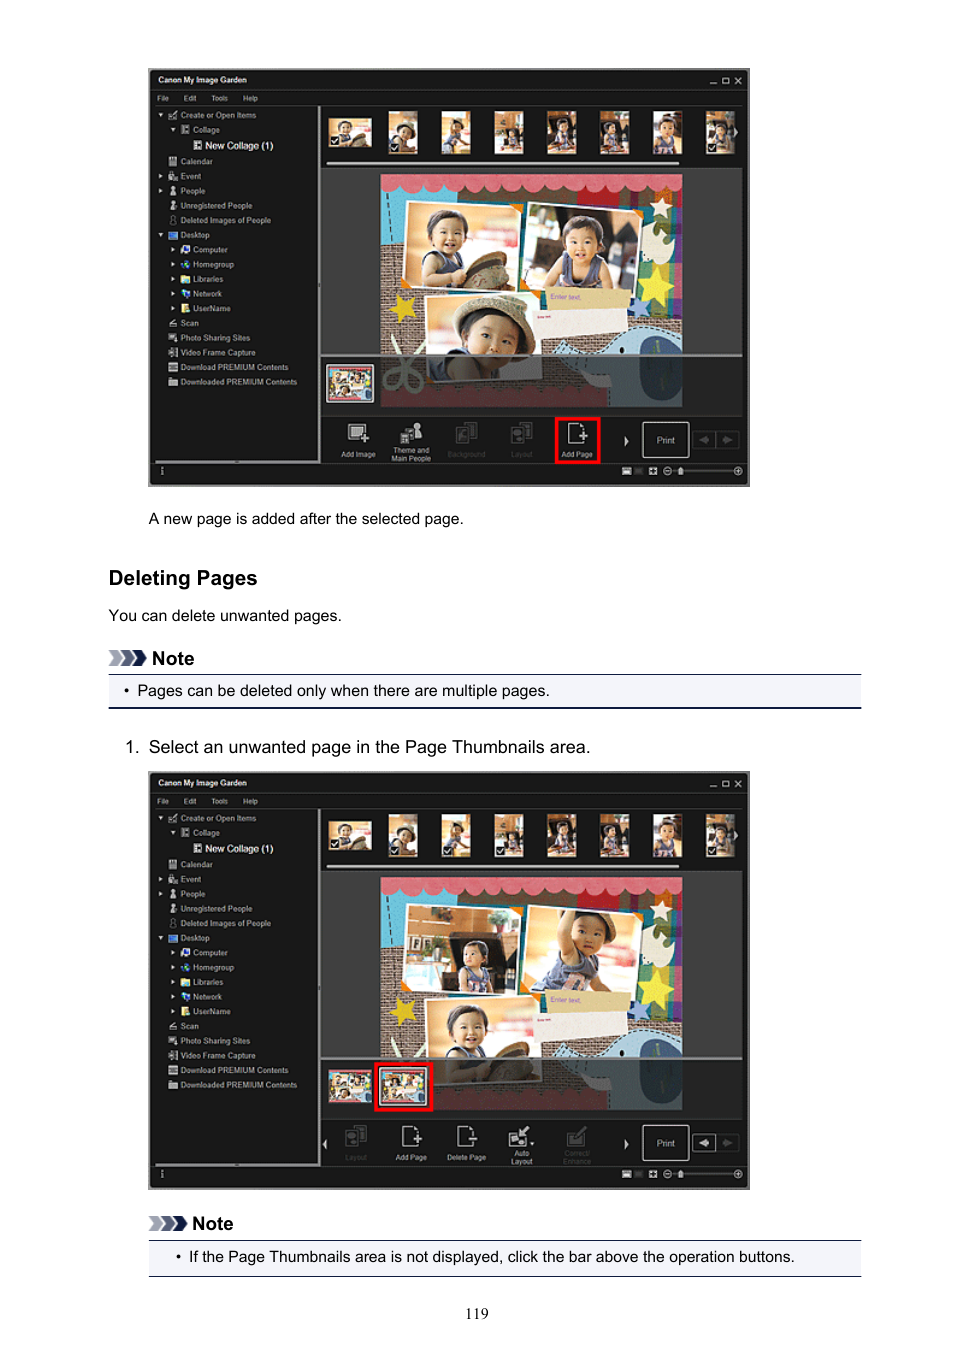Click thumbnail strip scrollbar in upper window
This screenshot has height=1350, width=954.
click(x=503, y=163)
